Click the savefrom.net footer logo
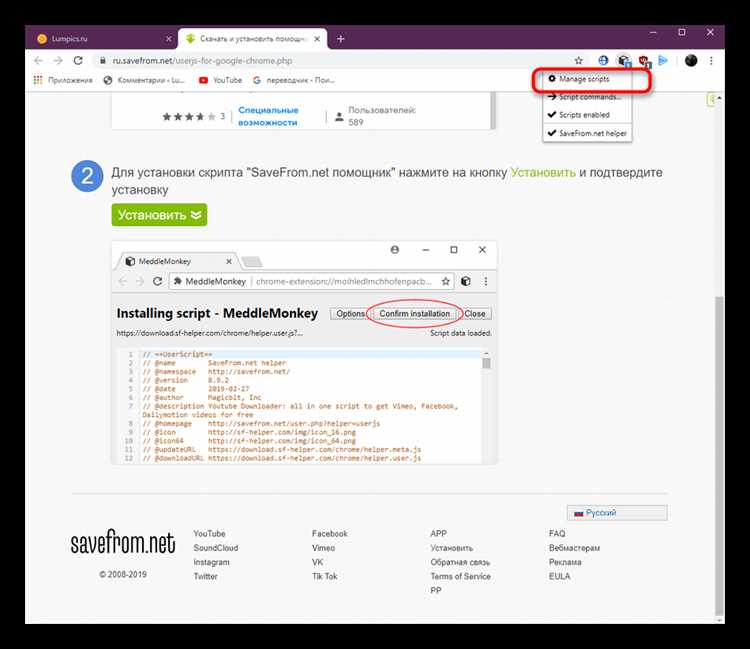 point(123,542)
